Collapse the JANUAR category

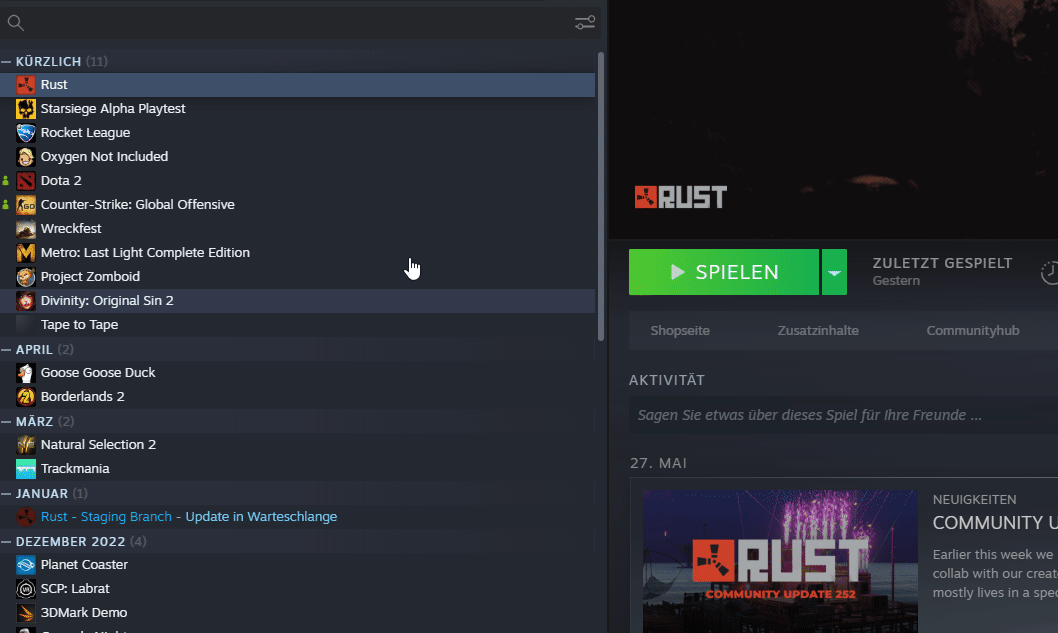pos(6,493)
